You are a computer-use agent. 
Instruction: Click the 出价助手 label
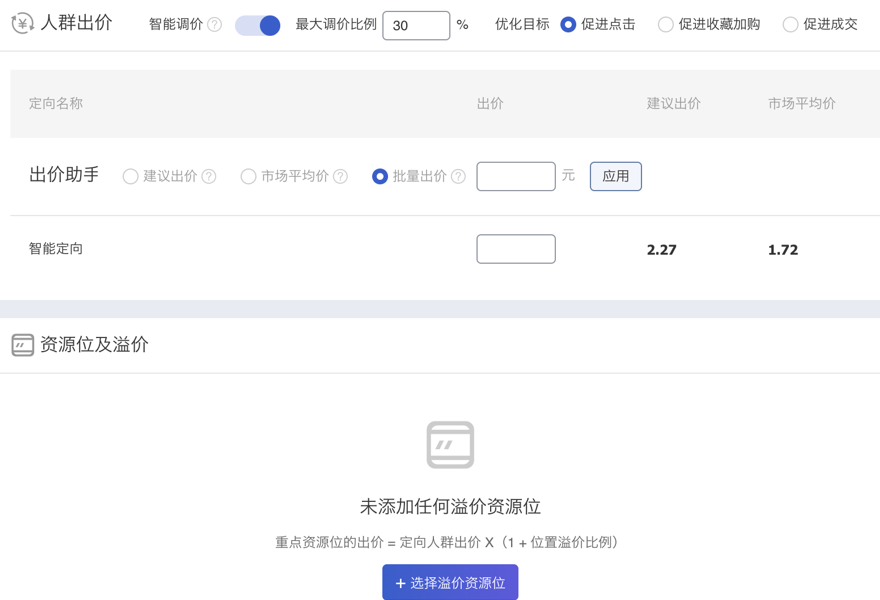point(64,175)
